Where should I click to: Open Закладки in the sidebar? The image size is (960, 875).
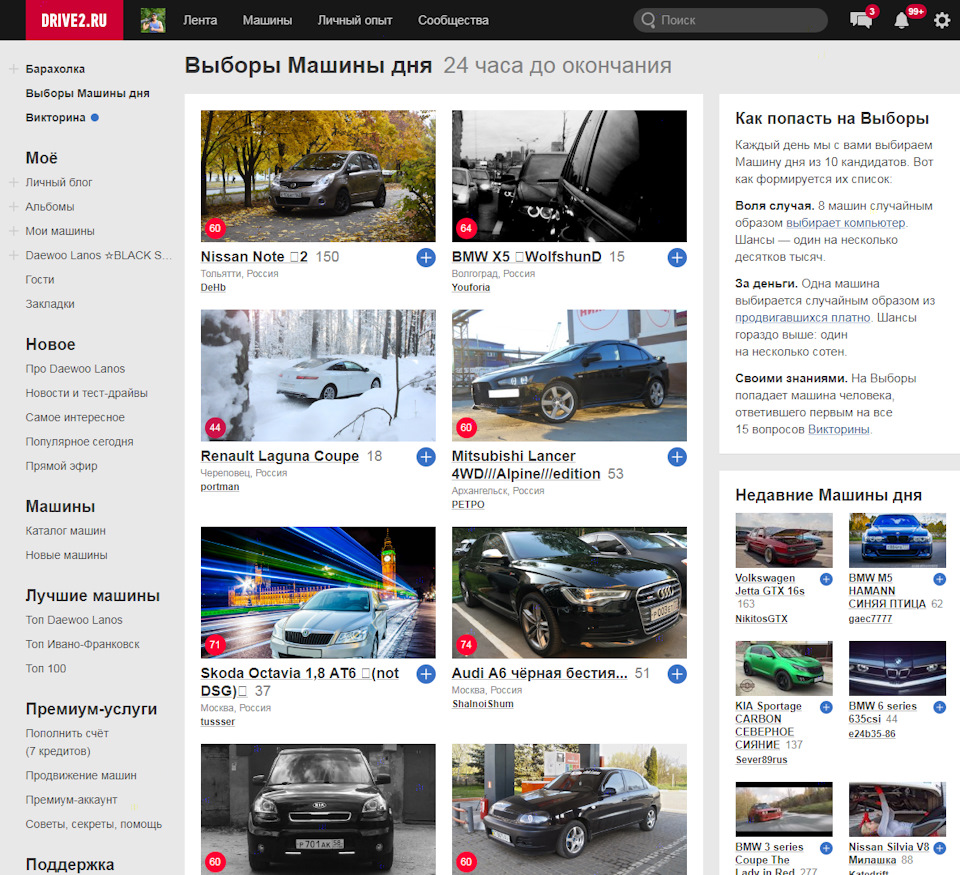[50, 304]
